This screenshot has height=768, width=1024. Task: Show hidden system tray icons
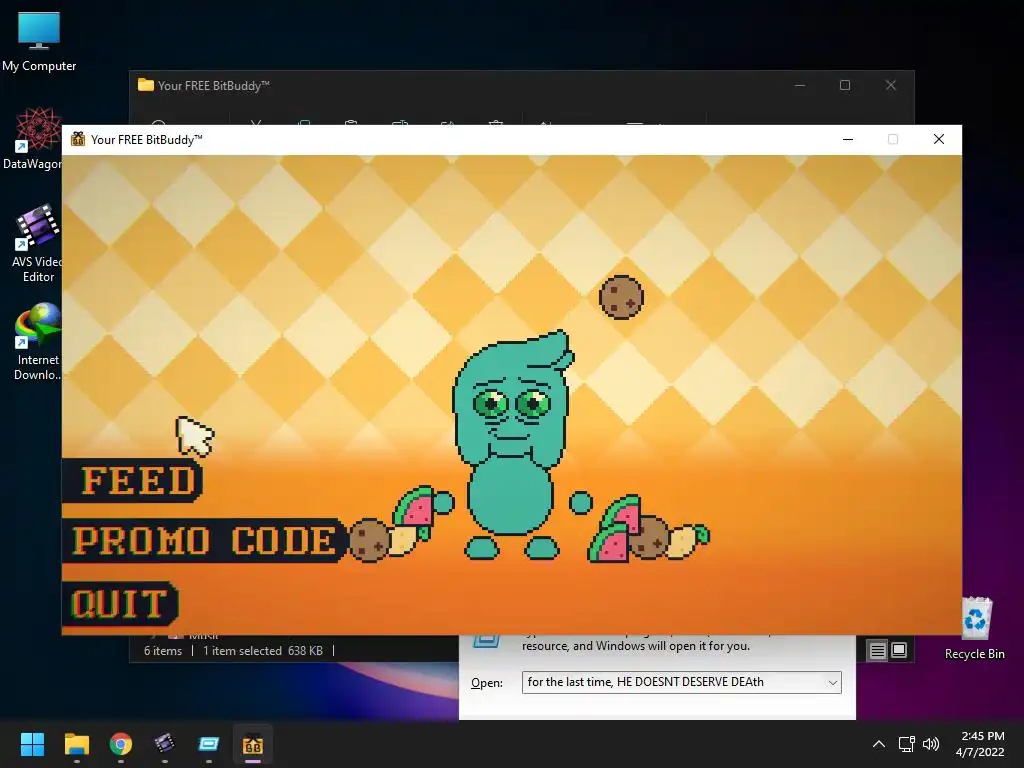[879, 744]
